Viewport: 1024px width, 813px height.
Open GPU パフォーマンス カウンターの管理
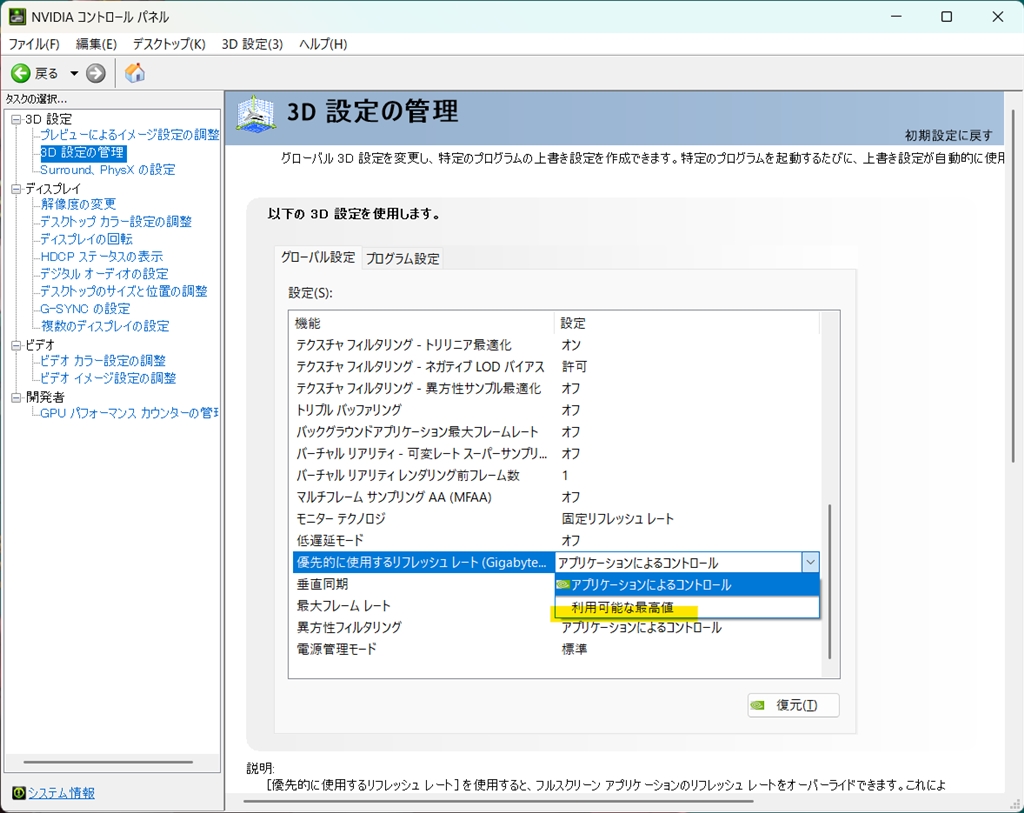[129, 413]
